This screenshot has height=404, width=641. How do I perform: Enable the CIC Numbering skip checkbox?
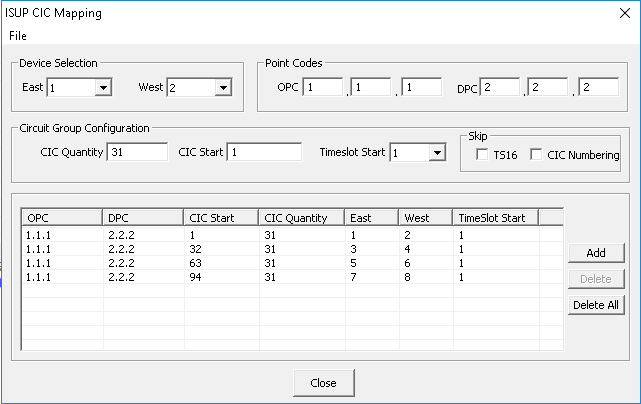click(536, 155)
